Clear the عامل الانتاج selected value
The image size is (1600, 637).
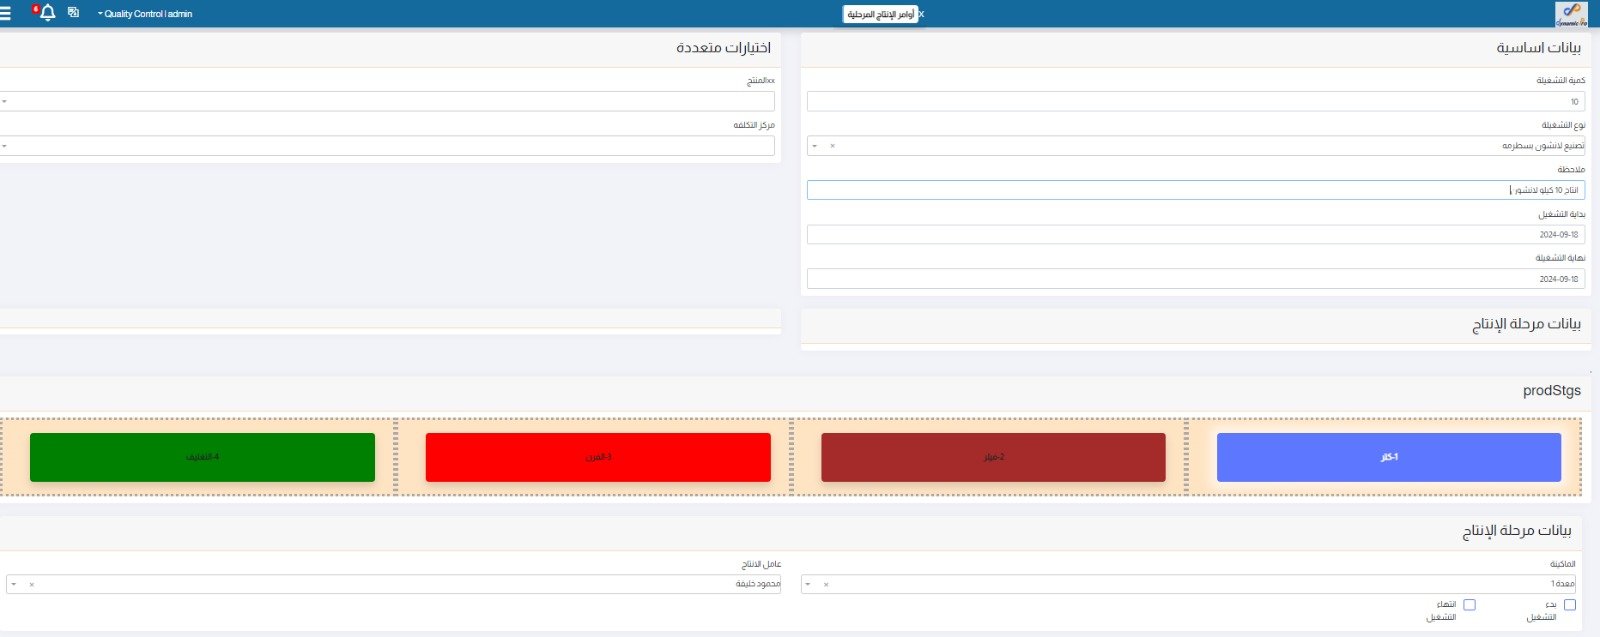point(31,584)
